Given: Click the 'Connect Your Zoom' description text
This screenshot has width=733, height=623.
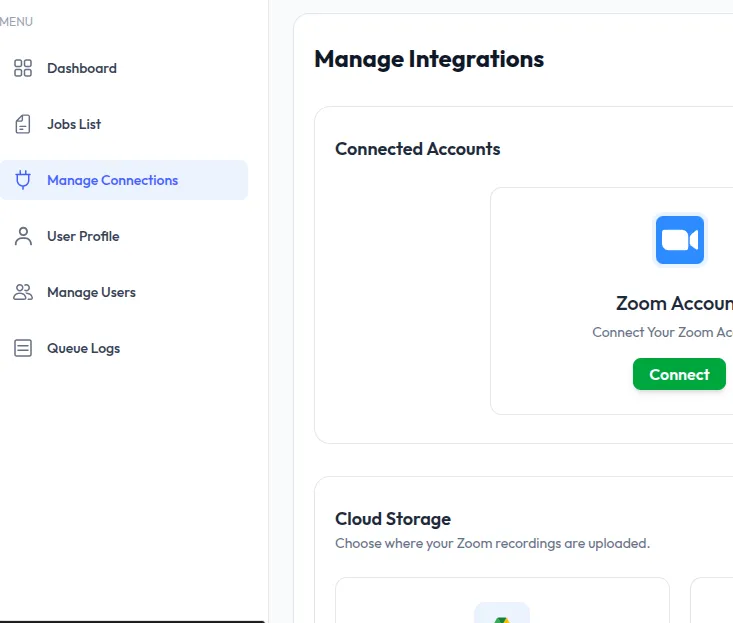Looking at the screenshot, I should click(662, 332).
